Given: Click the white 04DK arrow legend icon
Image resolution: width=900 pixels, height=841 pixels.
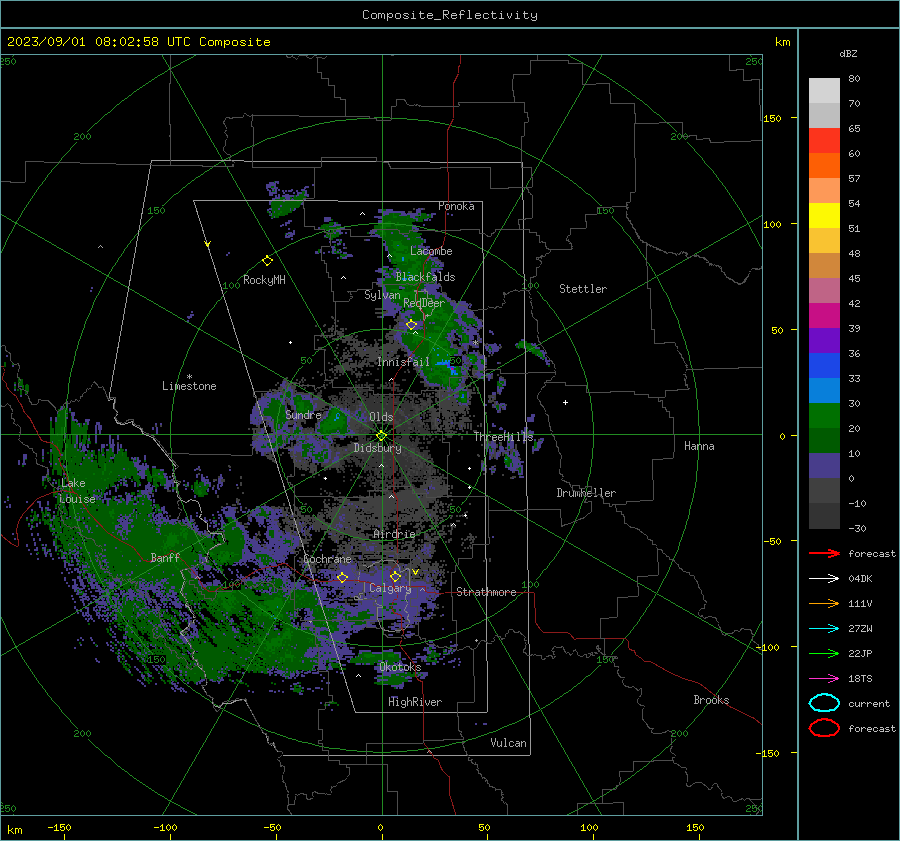Looking at the screenshot, I should (824, 579).
